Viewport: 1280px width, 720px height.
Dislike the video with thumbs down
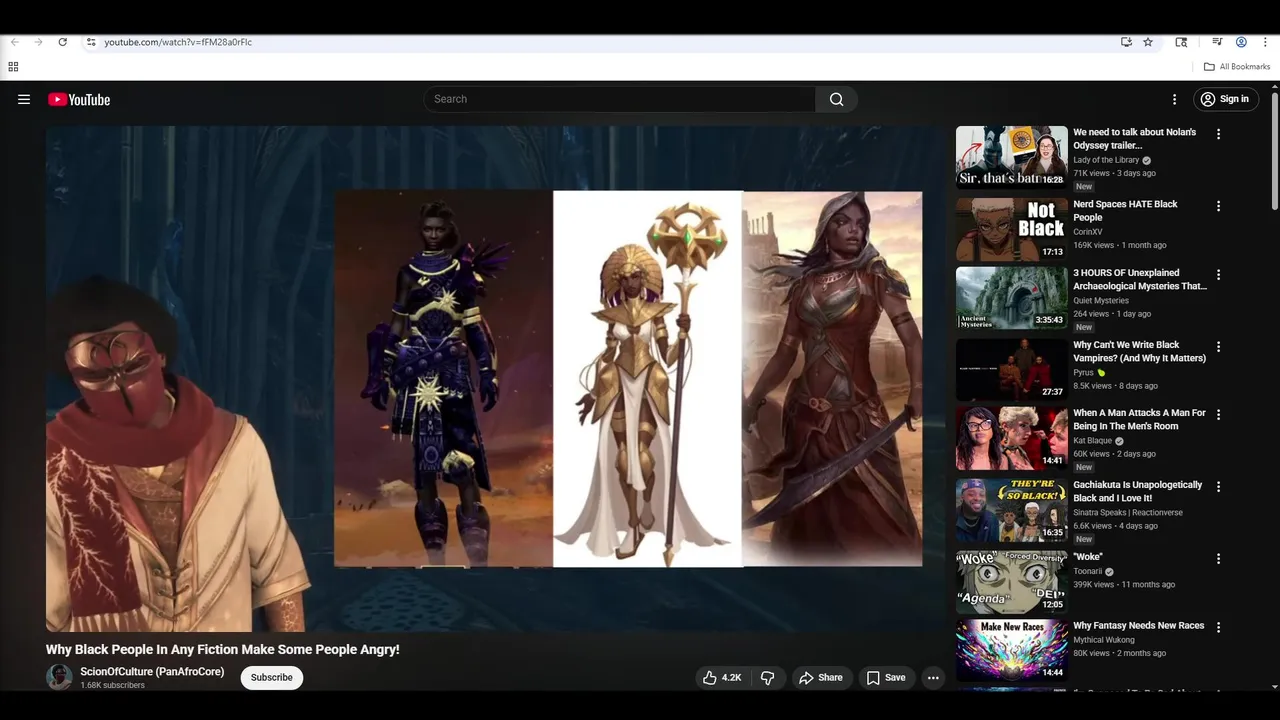[x=768, y=678]
